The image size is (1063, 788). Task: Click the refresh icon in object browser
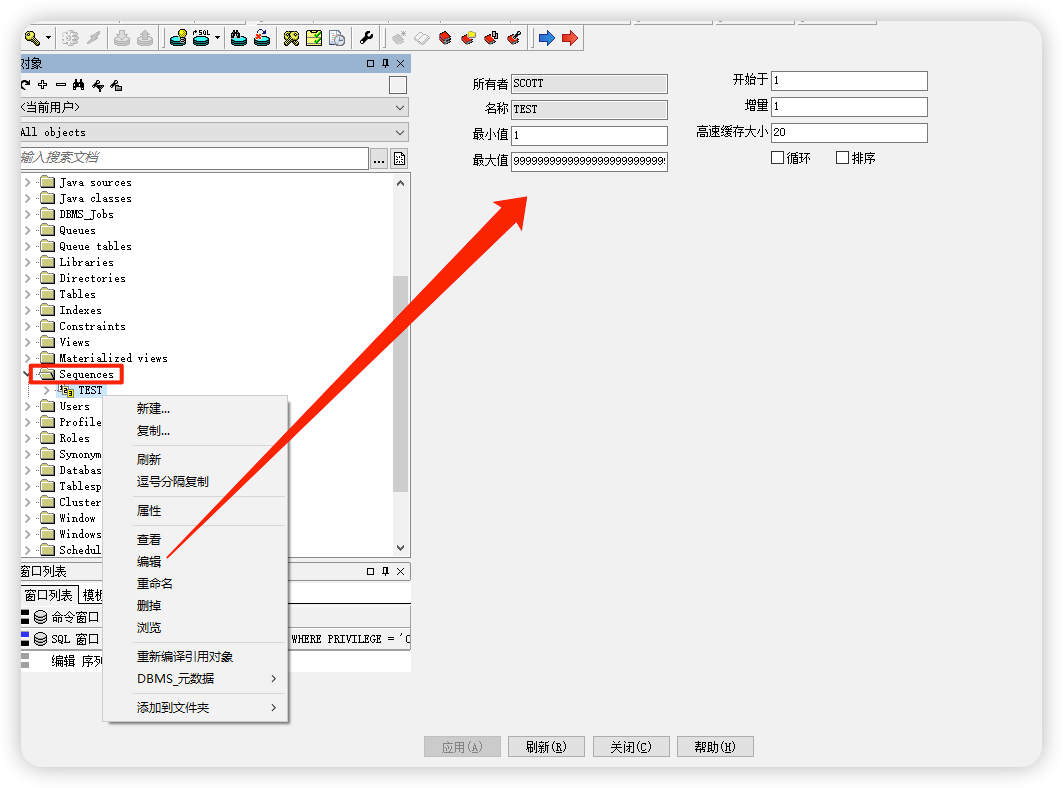[25, 85]
